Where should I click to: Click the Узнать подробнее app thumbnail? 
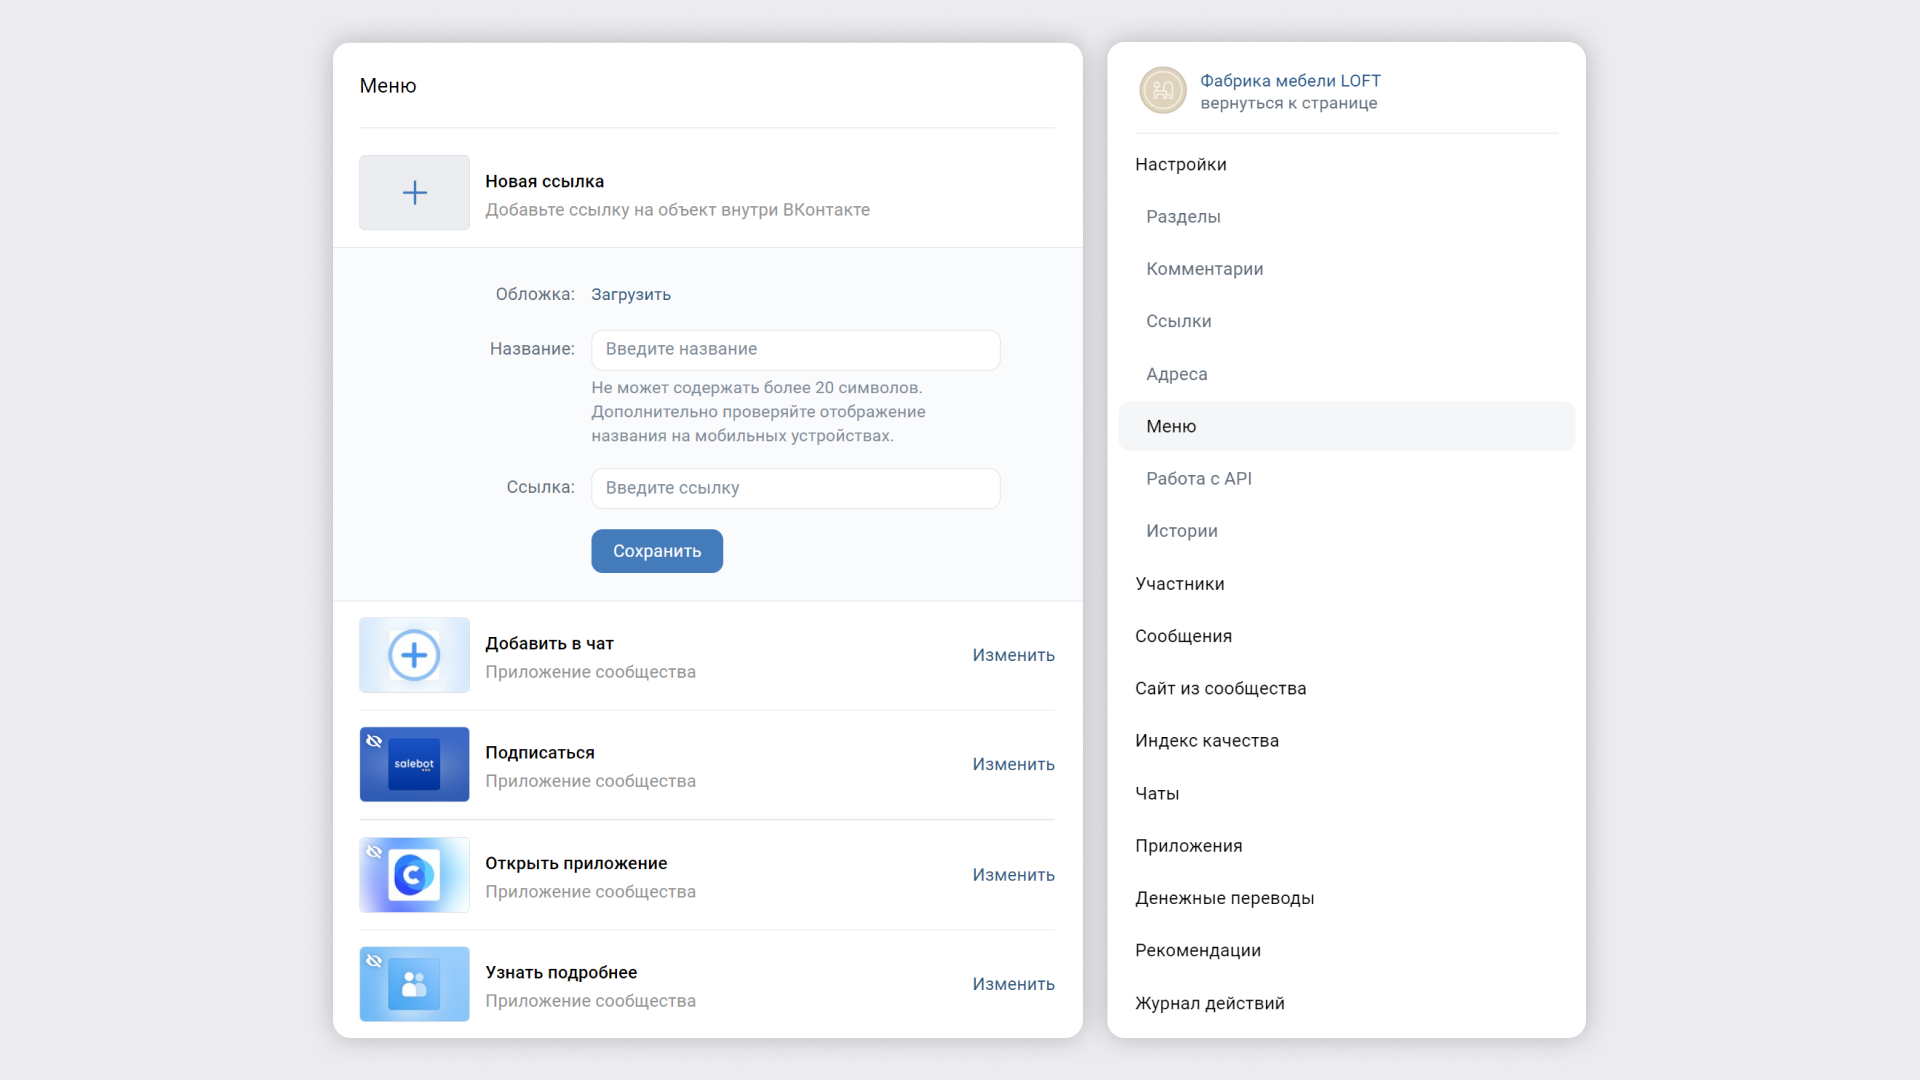pos(414,984)
